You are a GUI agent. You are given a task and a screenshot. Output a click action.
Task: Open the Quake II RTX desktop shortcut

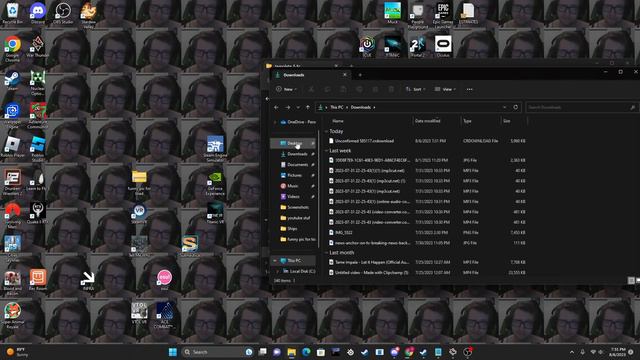38,213
